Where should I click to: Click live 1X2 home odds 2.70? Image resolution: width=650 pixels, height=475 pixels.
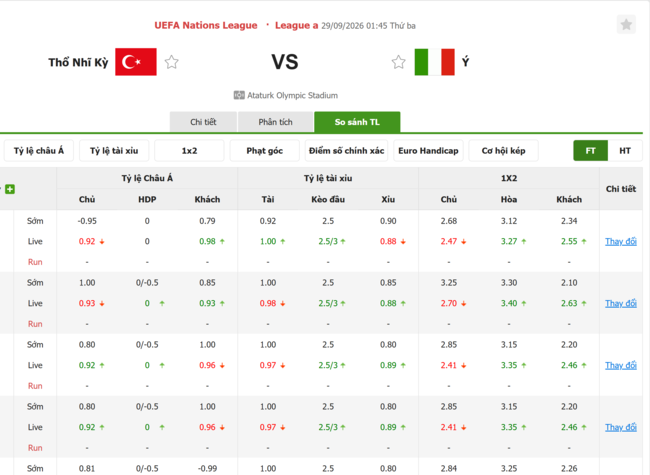tap(449, 303)
